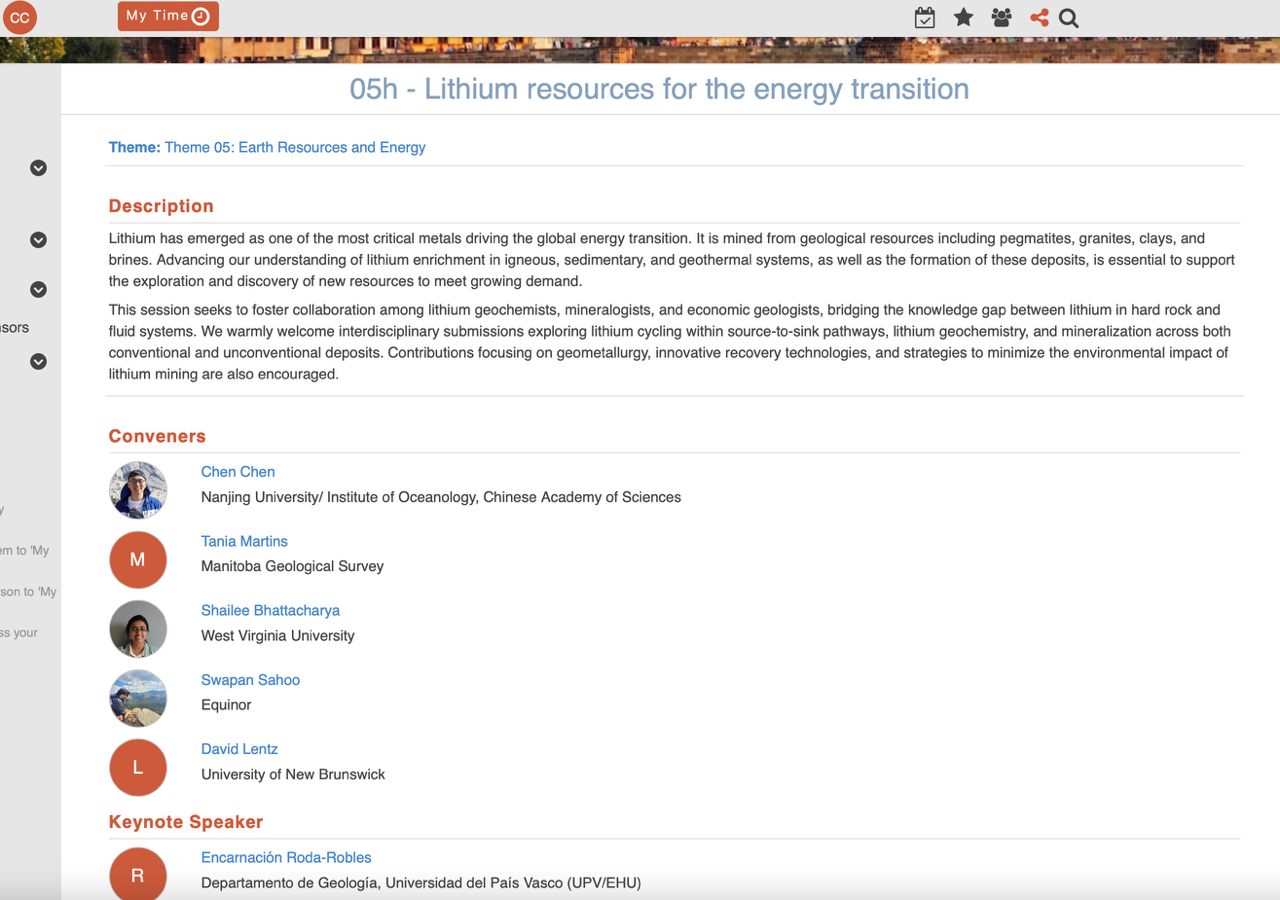The height and width of the screenshot is (900, 1280).
Task: Expand the fourth sidebar chevron at bottom
Action: pos(38,362)
